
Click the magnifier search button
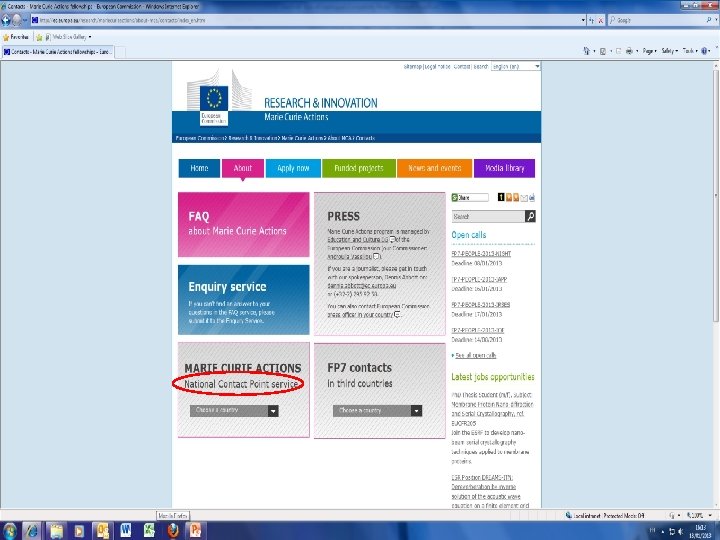(530, 216)
